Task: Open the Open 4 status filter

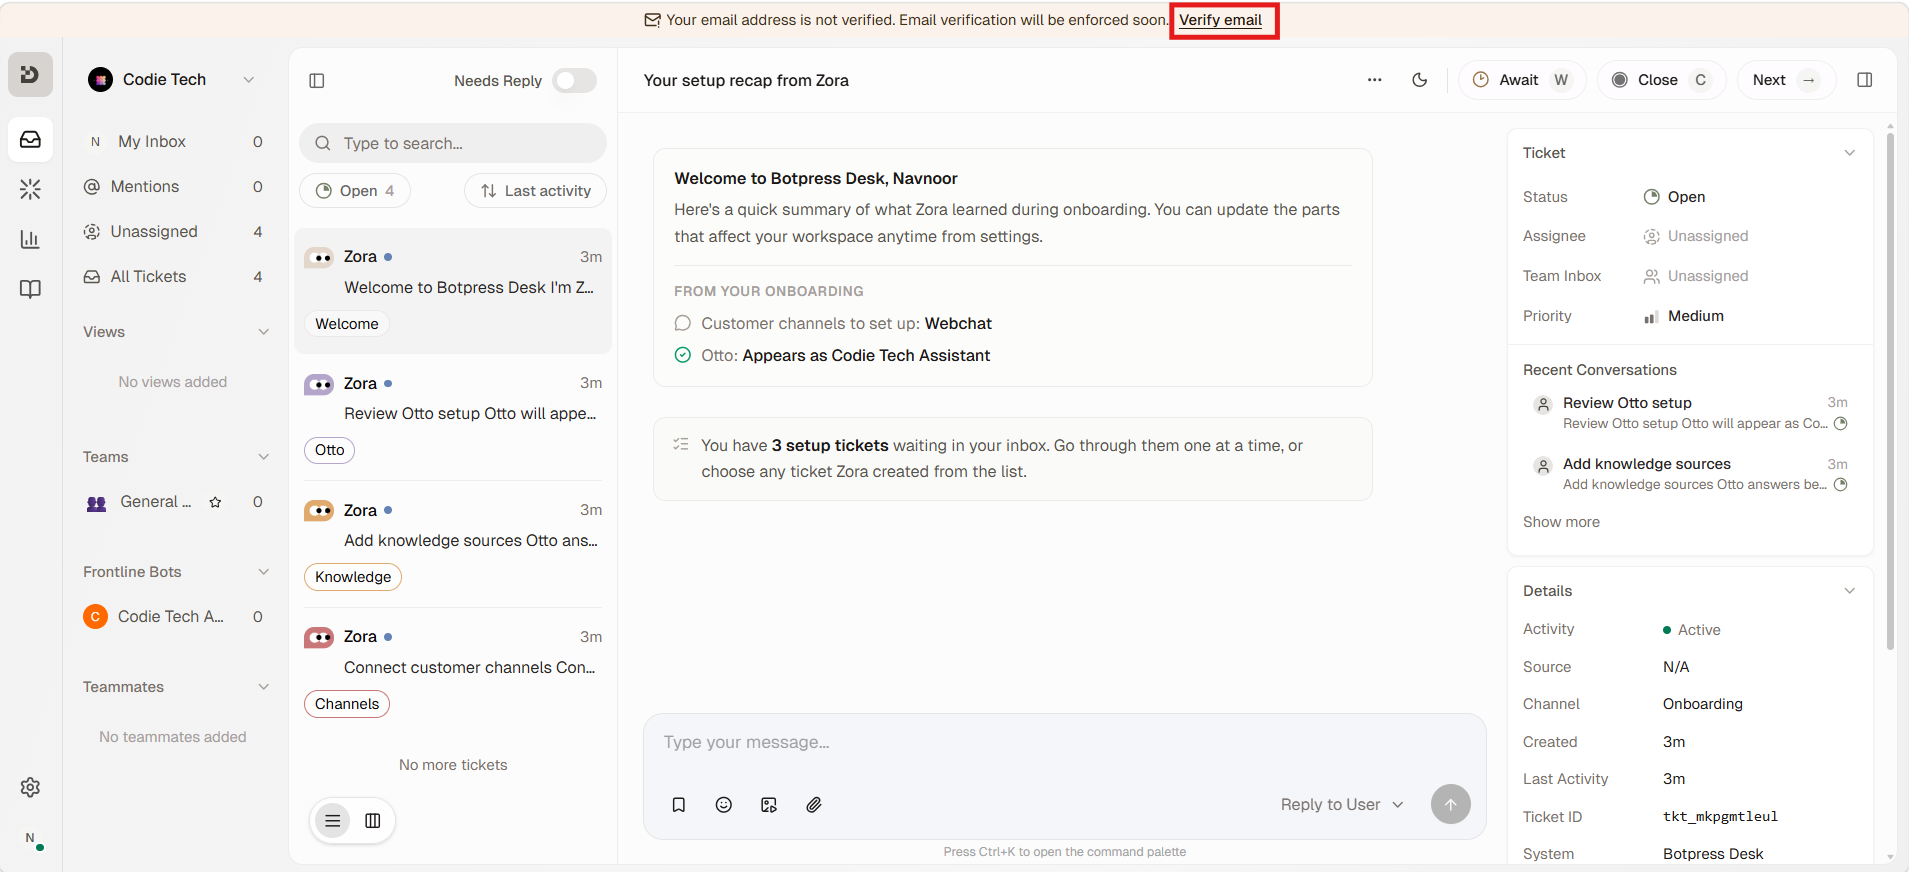Action: click(355, 191)
